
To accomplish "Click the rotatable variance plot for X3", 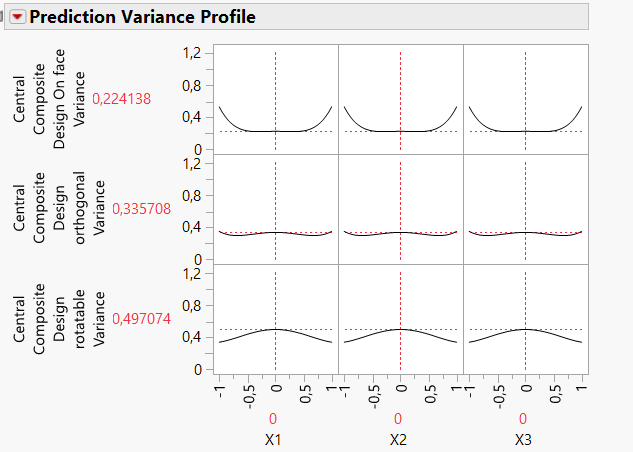I will [526, 320].
